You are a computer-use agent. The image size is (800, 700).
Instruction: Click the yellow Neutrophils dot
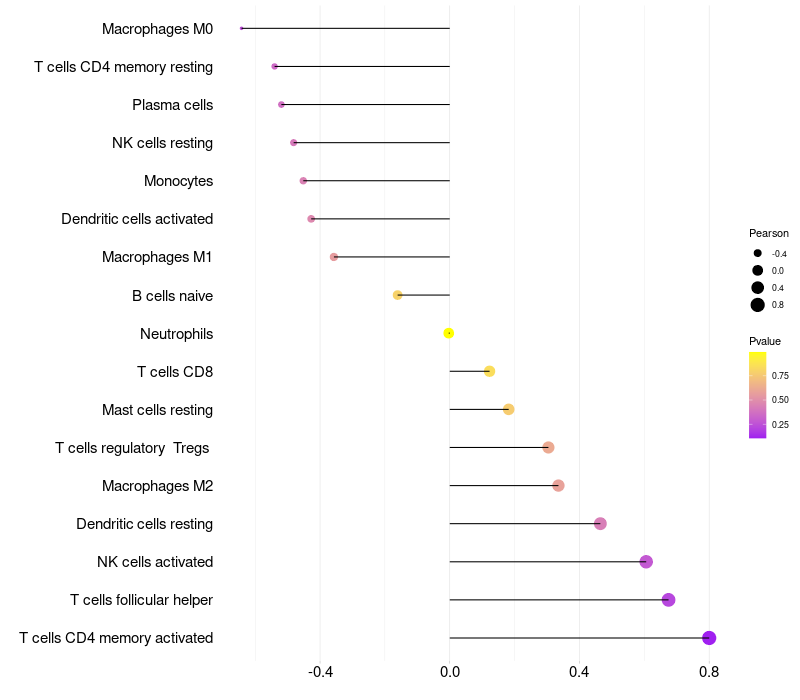449,333
